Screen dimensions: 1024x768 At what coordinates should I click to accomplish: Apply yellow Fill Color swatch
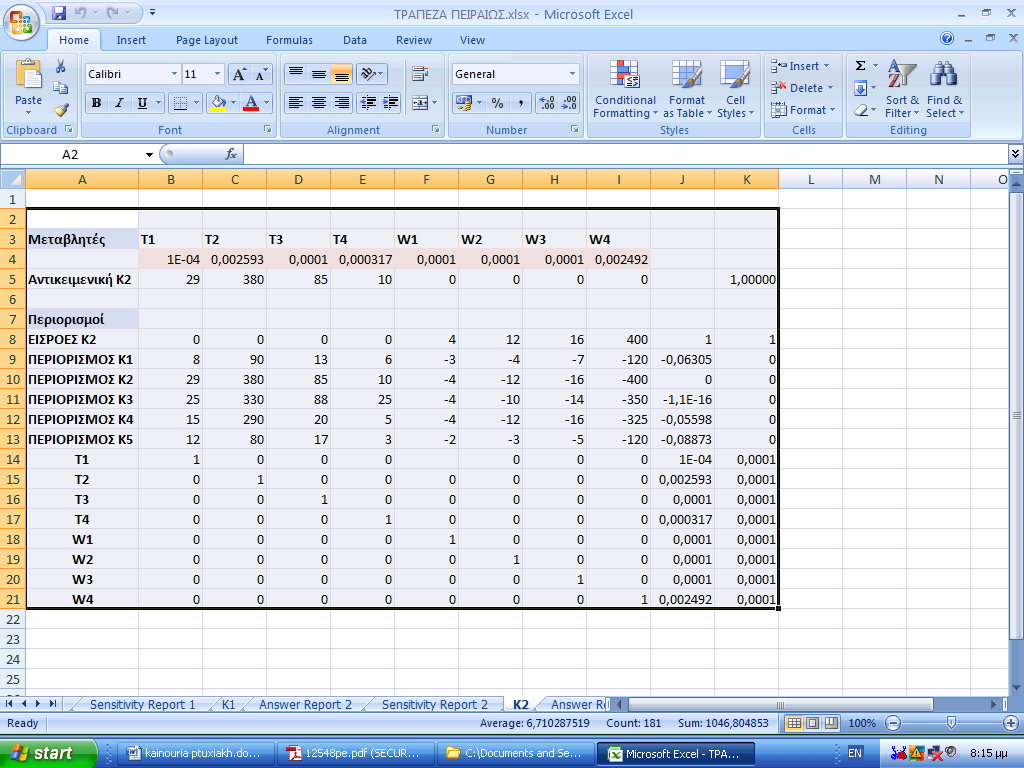(x=218, y=103)
